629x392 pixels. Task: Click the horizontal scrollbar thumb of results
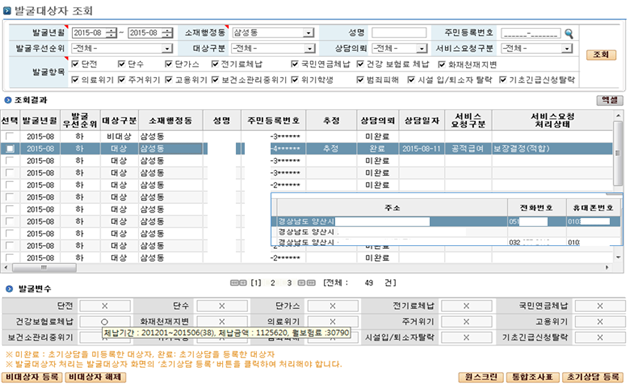click(x=44, y=267)
